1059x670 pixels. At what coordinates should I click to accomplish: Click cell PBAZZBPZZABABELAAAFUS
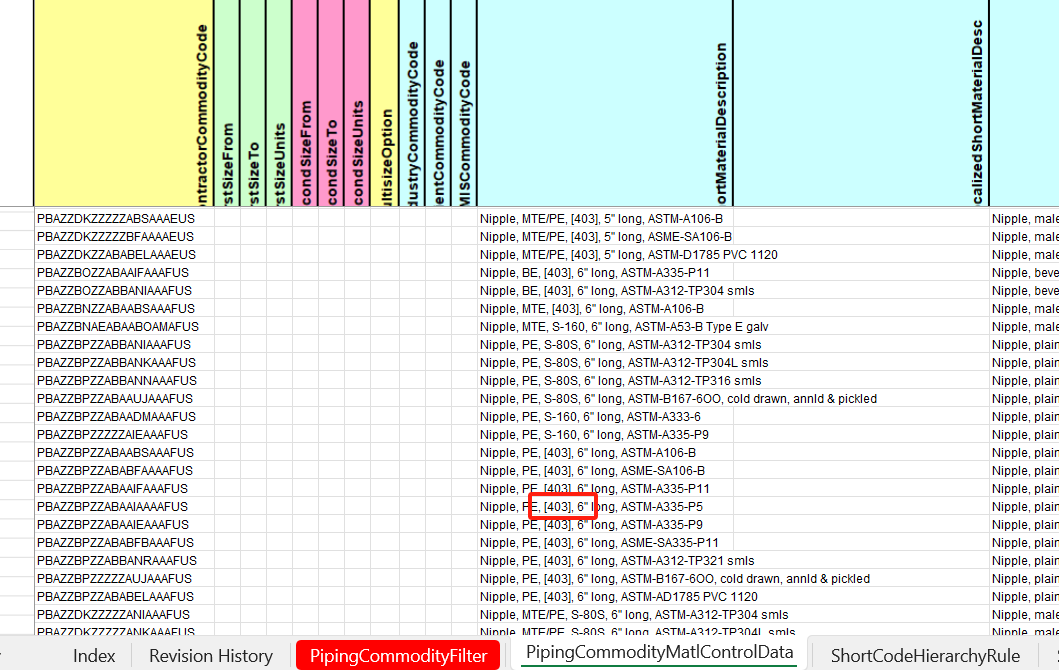coord(124,597)
